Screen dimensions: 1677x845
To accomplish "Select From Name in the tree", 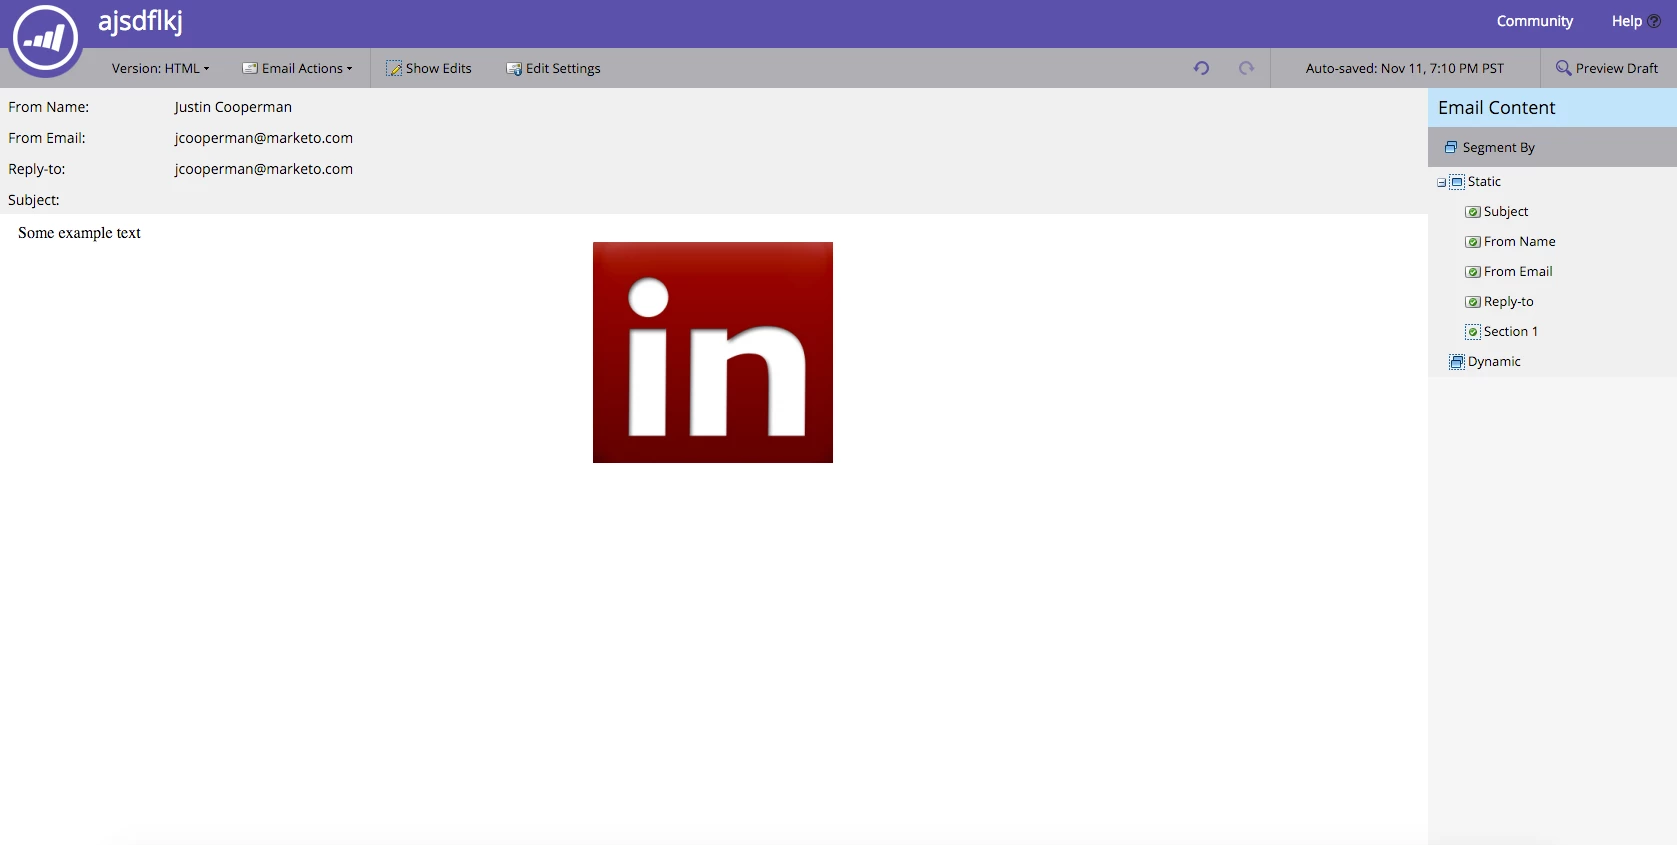I will (x=1519, y=241).
